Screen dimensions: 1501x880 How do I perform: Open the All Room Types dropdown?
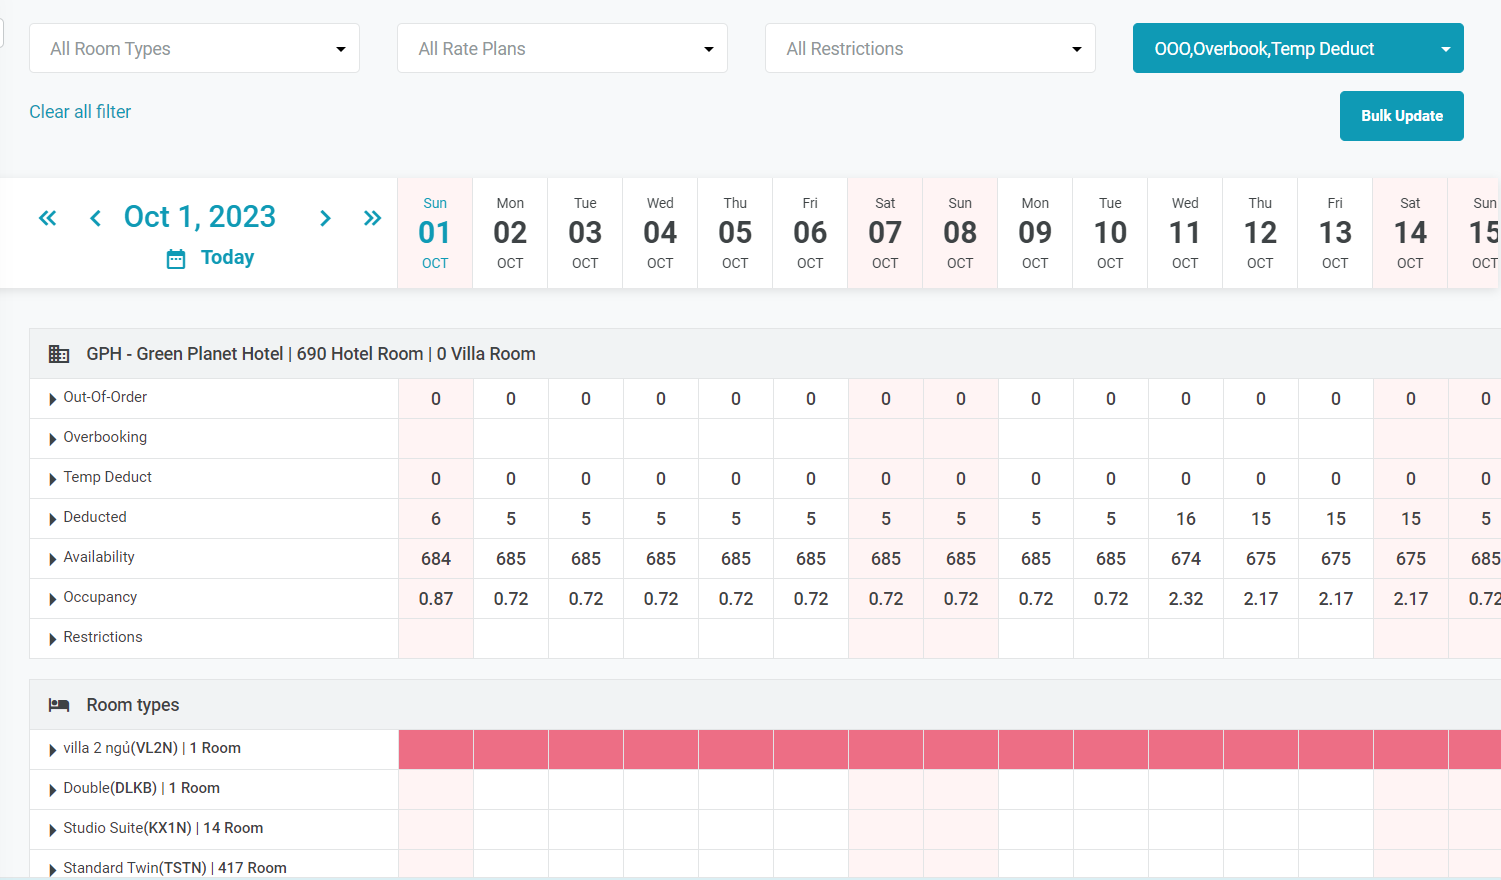click(x=194, y=49)
